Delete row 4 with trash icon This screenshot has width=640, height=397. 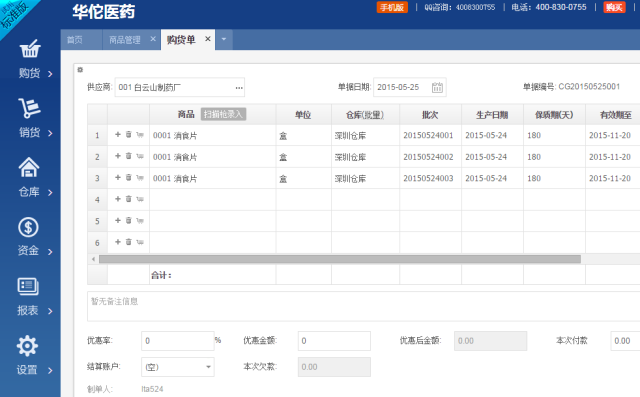point(129,199)
